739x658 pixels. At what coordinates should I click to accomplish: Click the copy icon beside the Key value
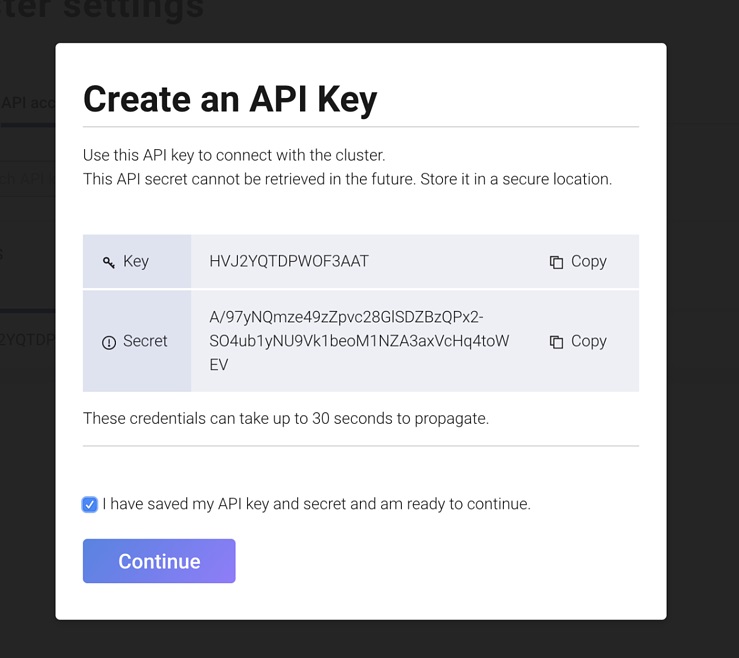(556, 262)
